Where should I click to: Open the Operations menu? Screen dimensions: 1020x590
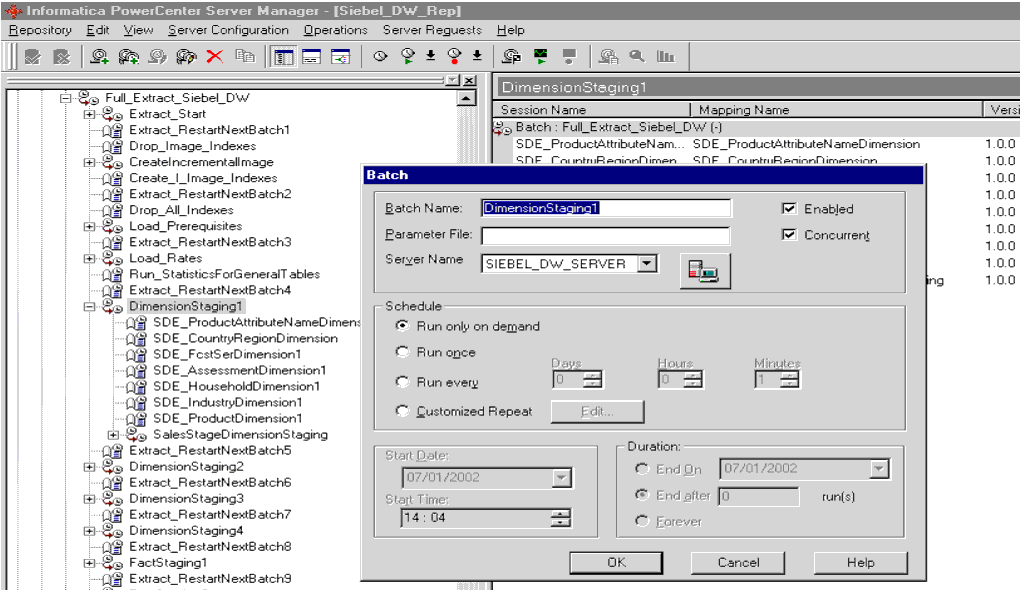coord(336,30)
